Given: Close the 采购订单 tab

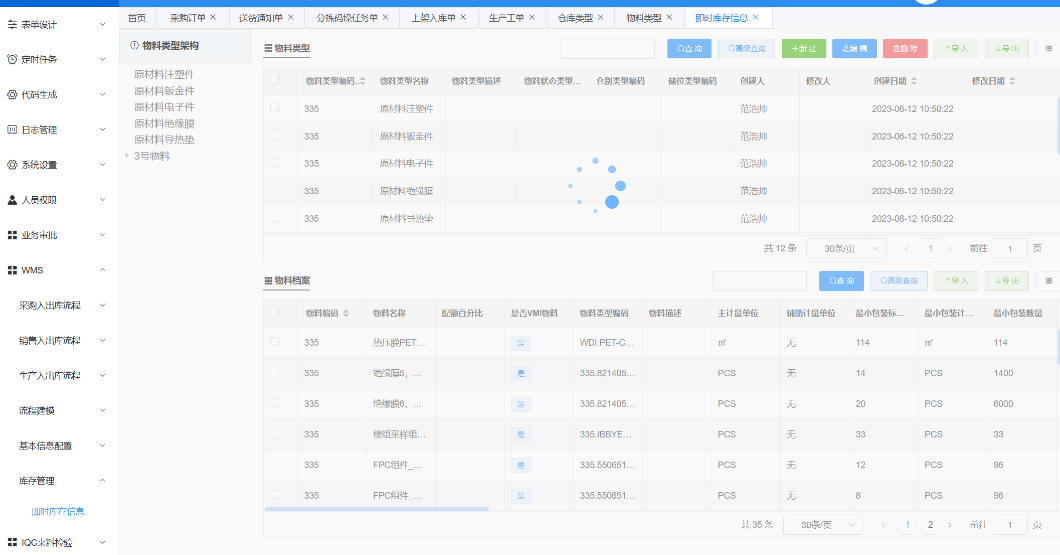Looking at the screenshot, I should pos(213,18).
